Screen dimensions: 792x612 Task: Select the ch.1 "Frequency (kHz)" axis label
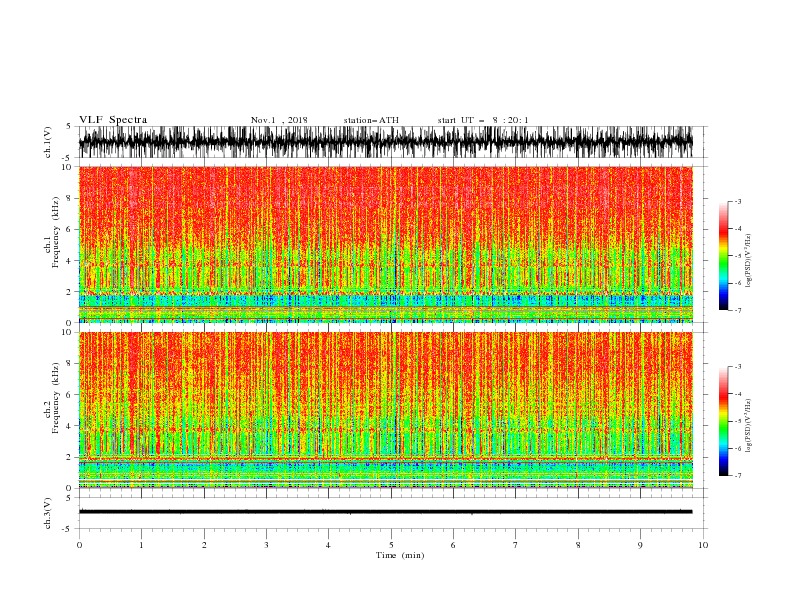click(x=56, y=232)
